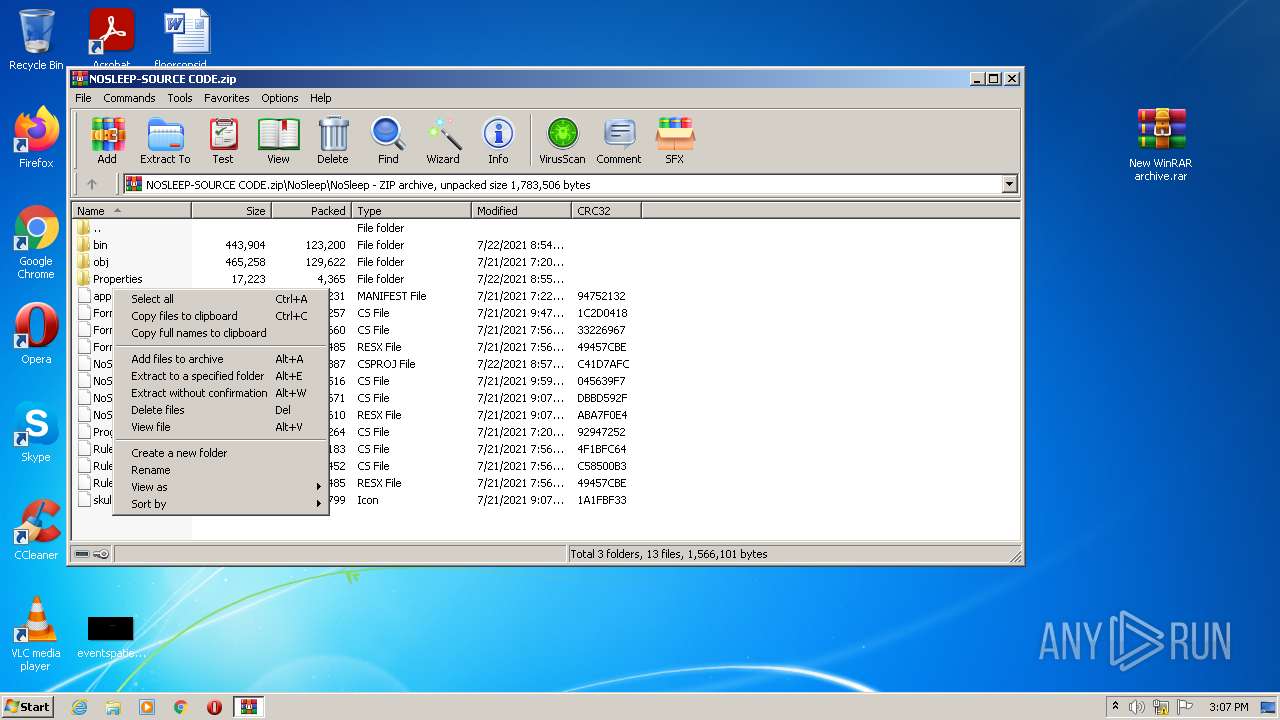Sort by the Modified column header

pyautogui.click(x=521, y=211)
